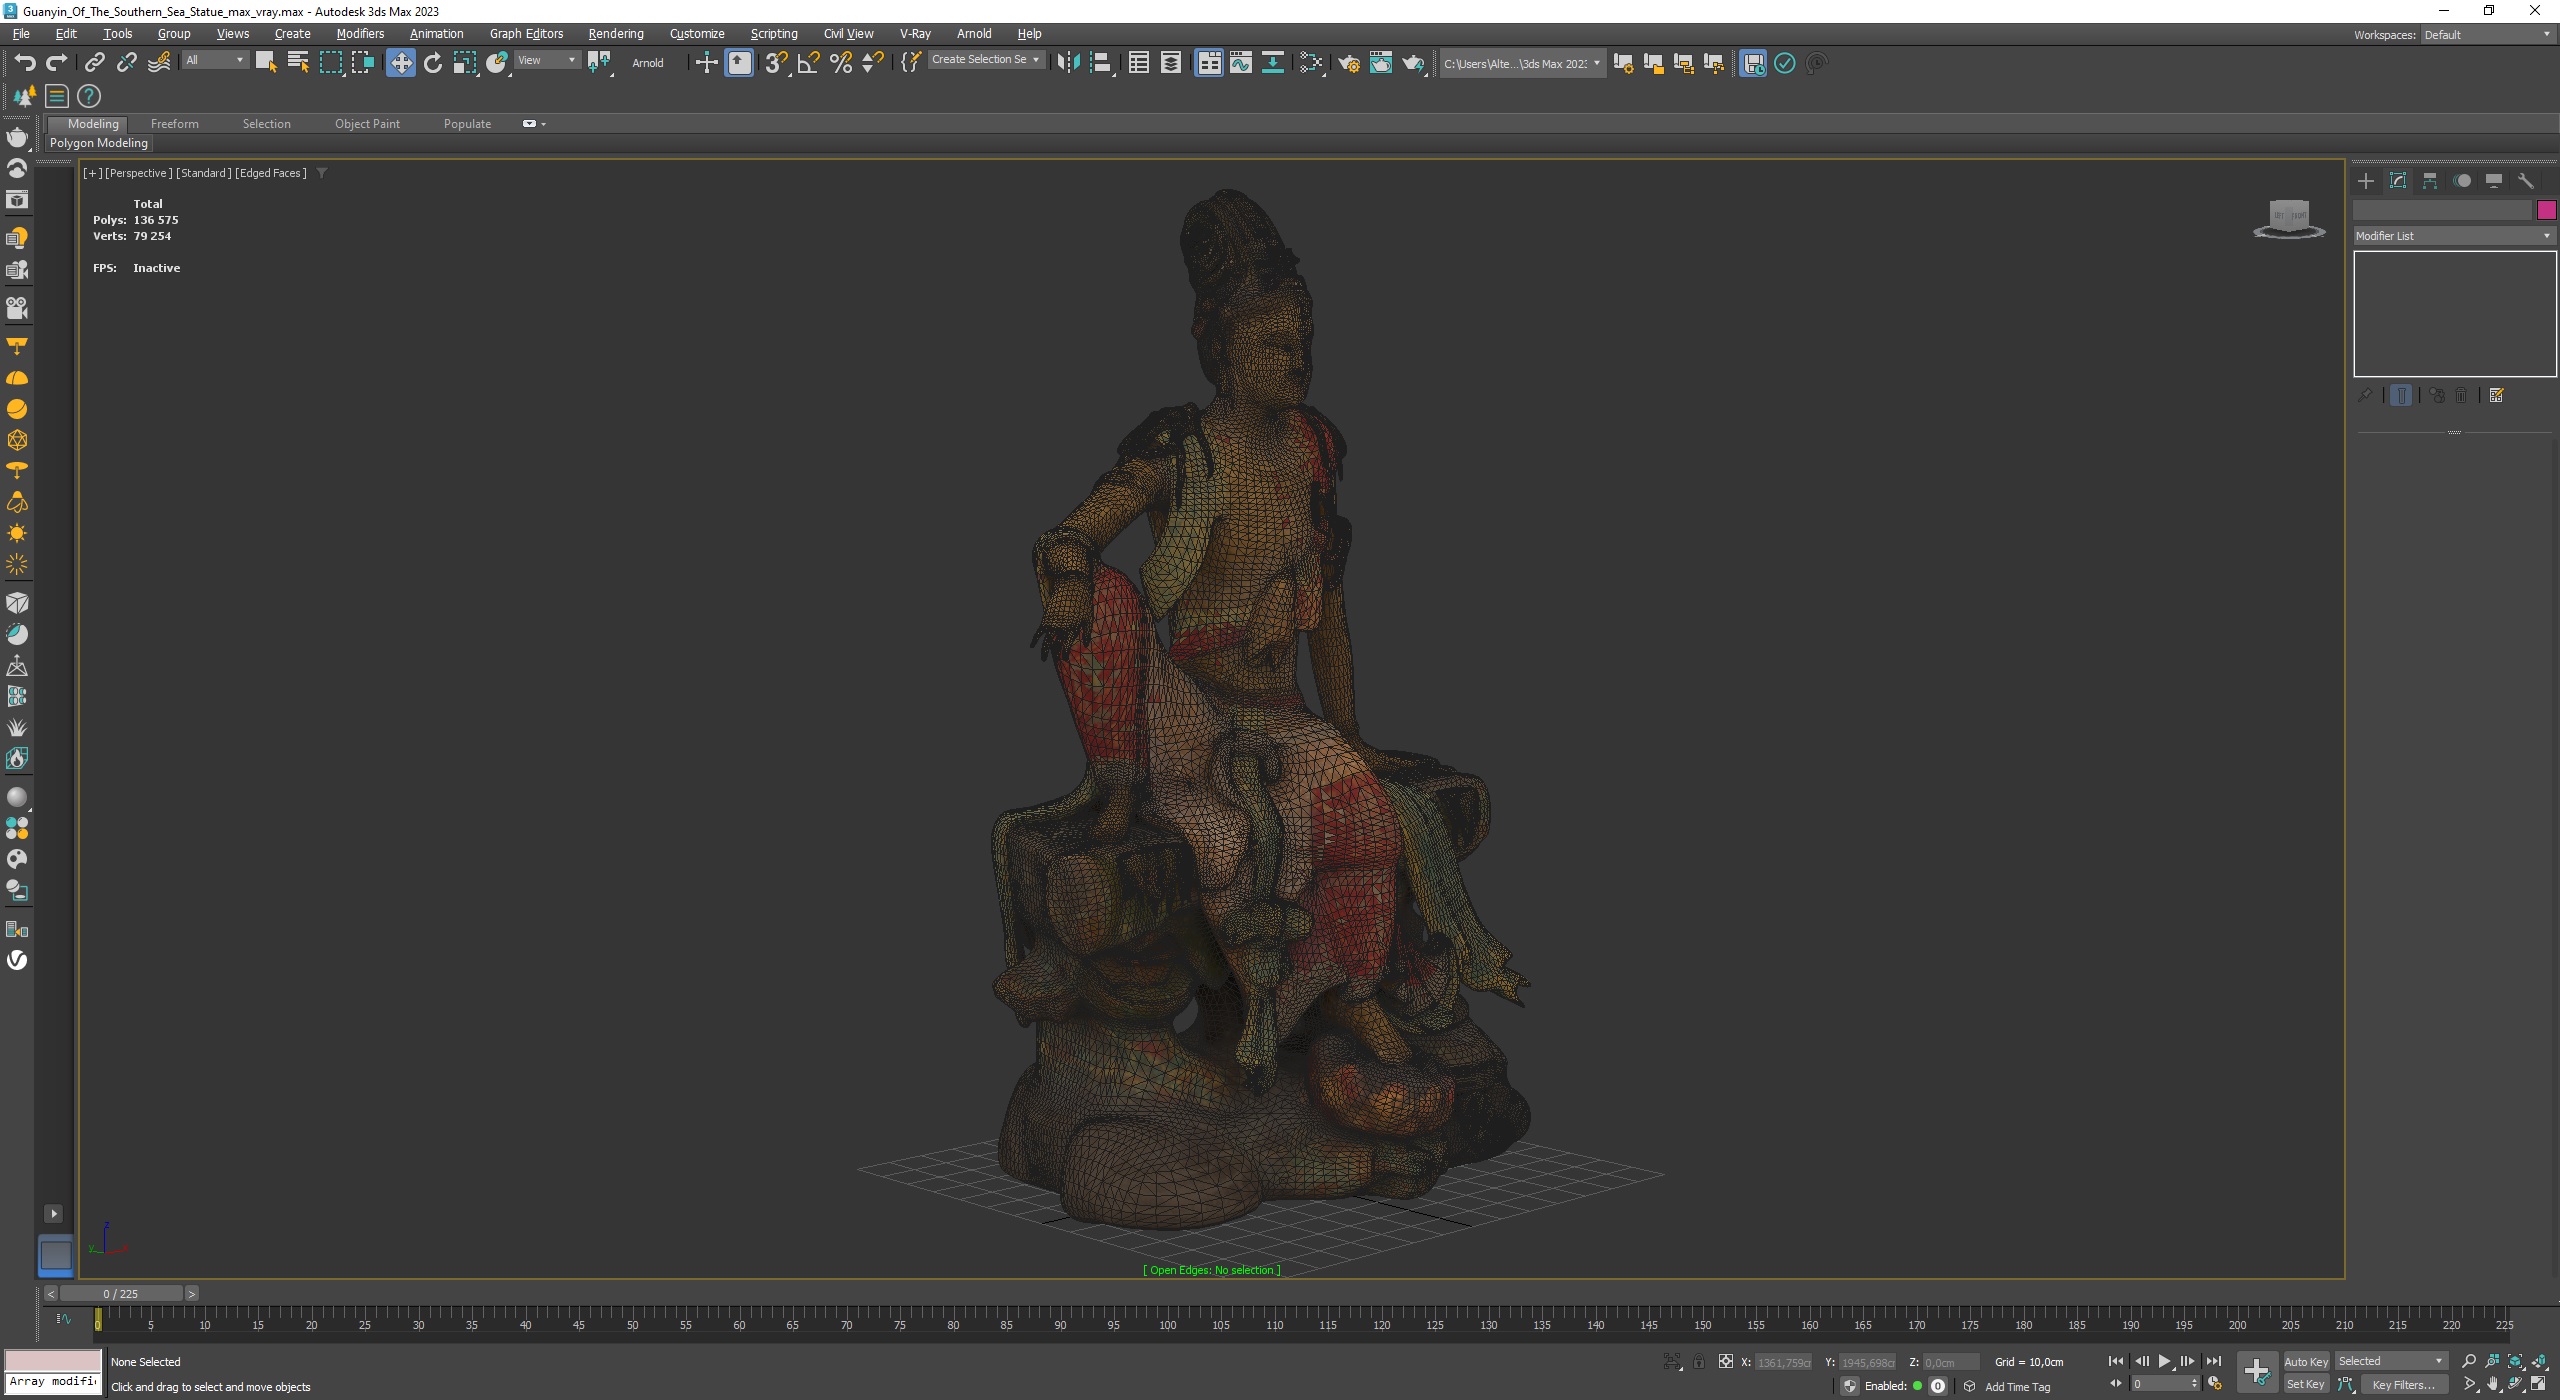Open the V-Ray menu
Screen dimensions: 2560x1400
(915, 33)
